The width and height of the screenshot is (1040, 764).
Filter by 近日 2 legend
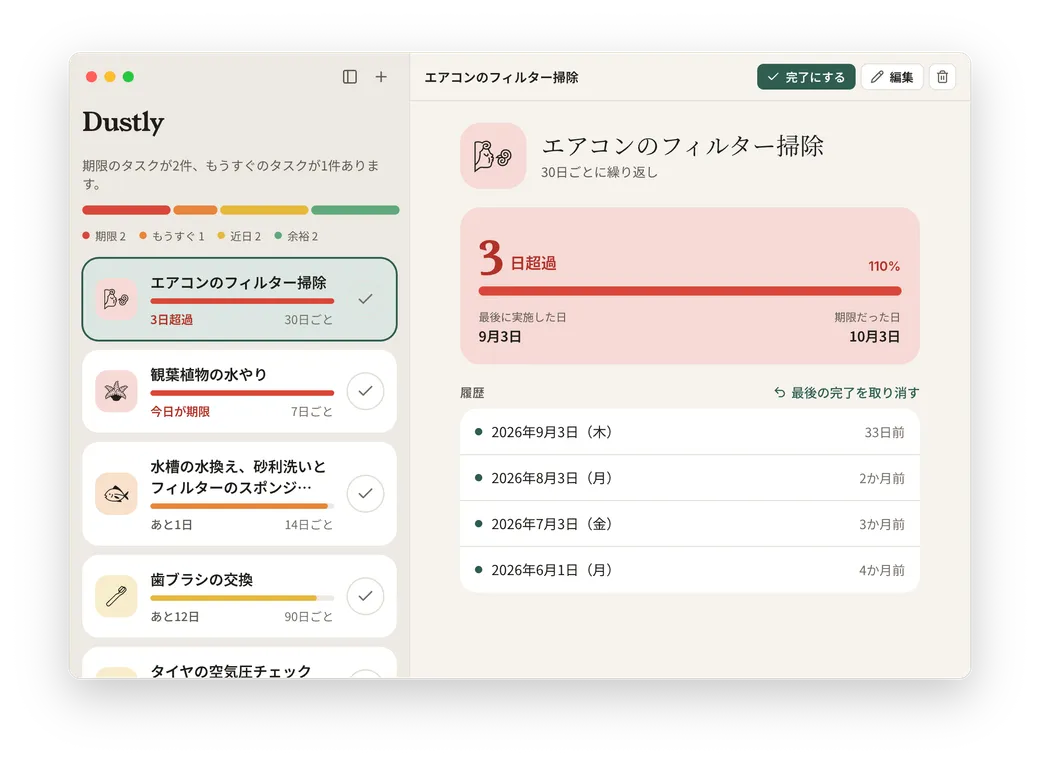(239, 236)
